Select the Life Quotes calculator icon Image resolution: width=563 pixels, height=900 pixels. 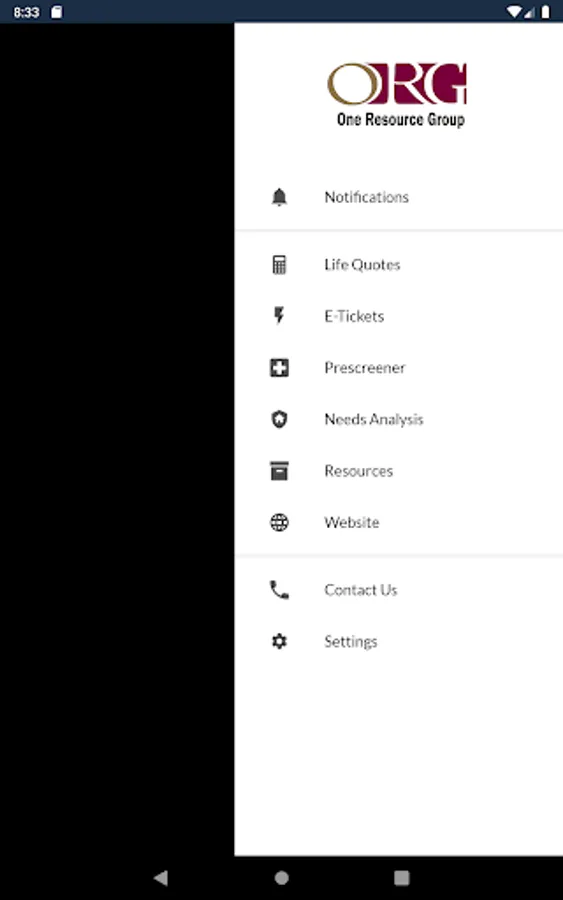pos(279,265)
